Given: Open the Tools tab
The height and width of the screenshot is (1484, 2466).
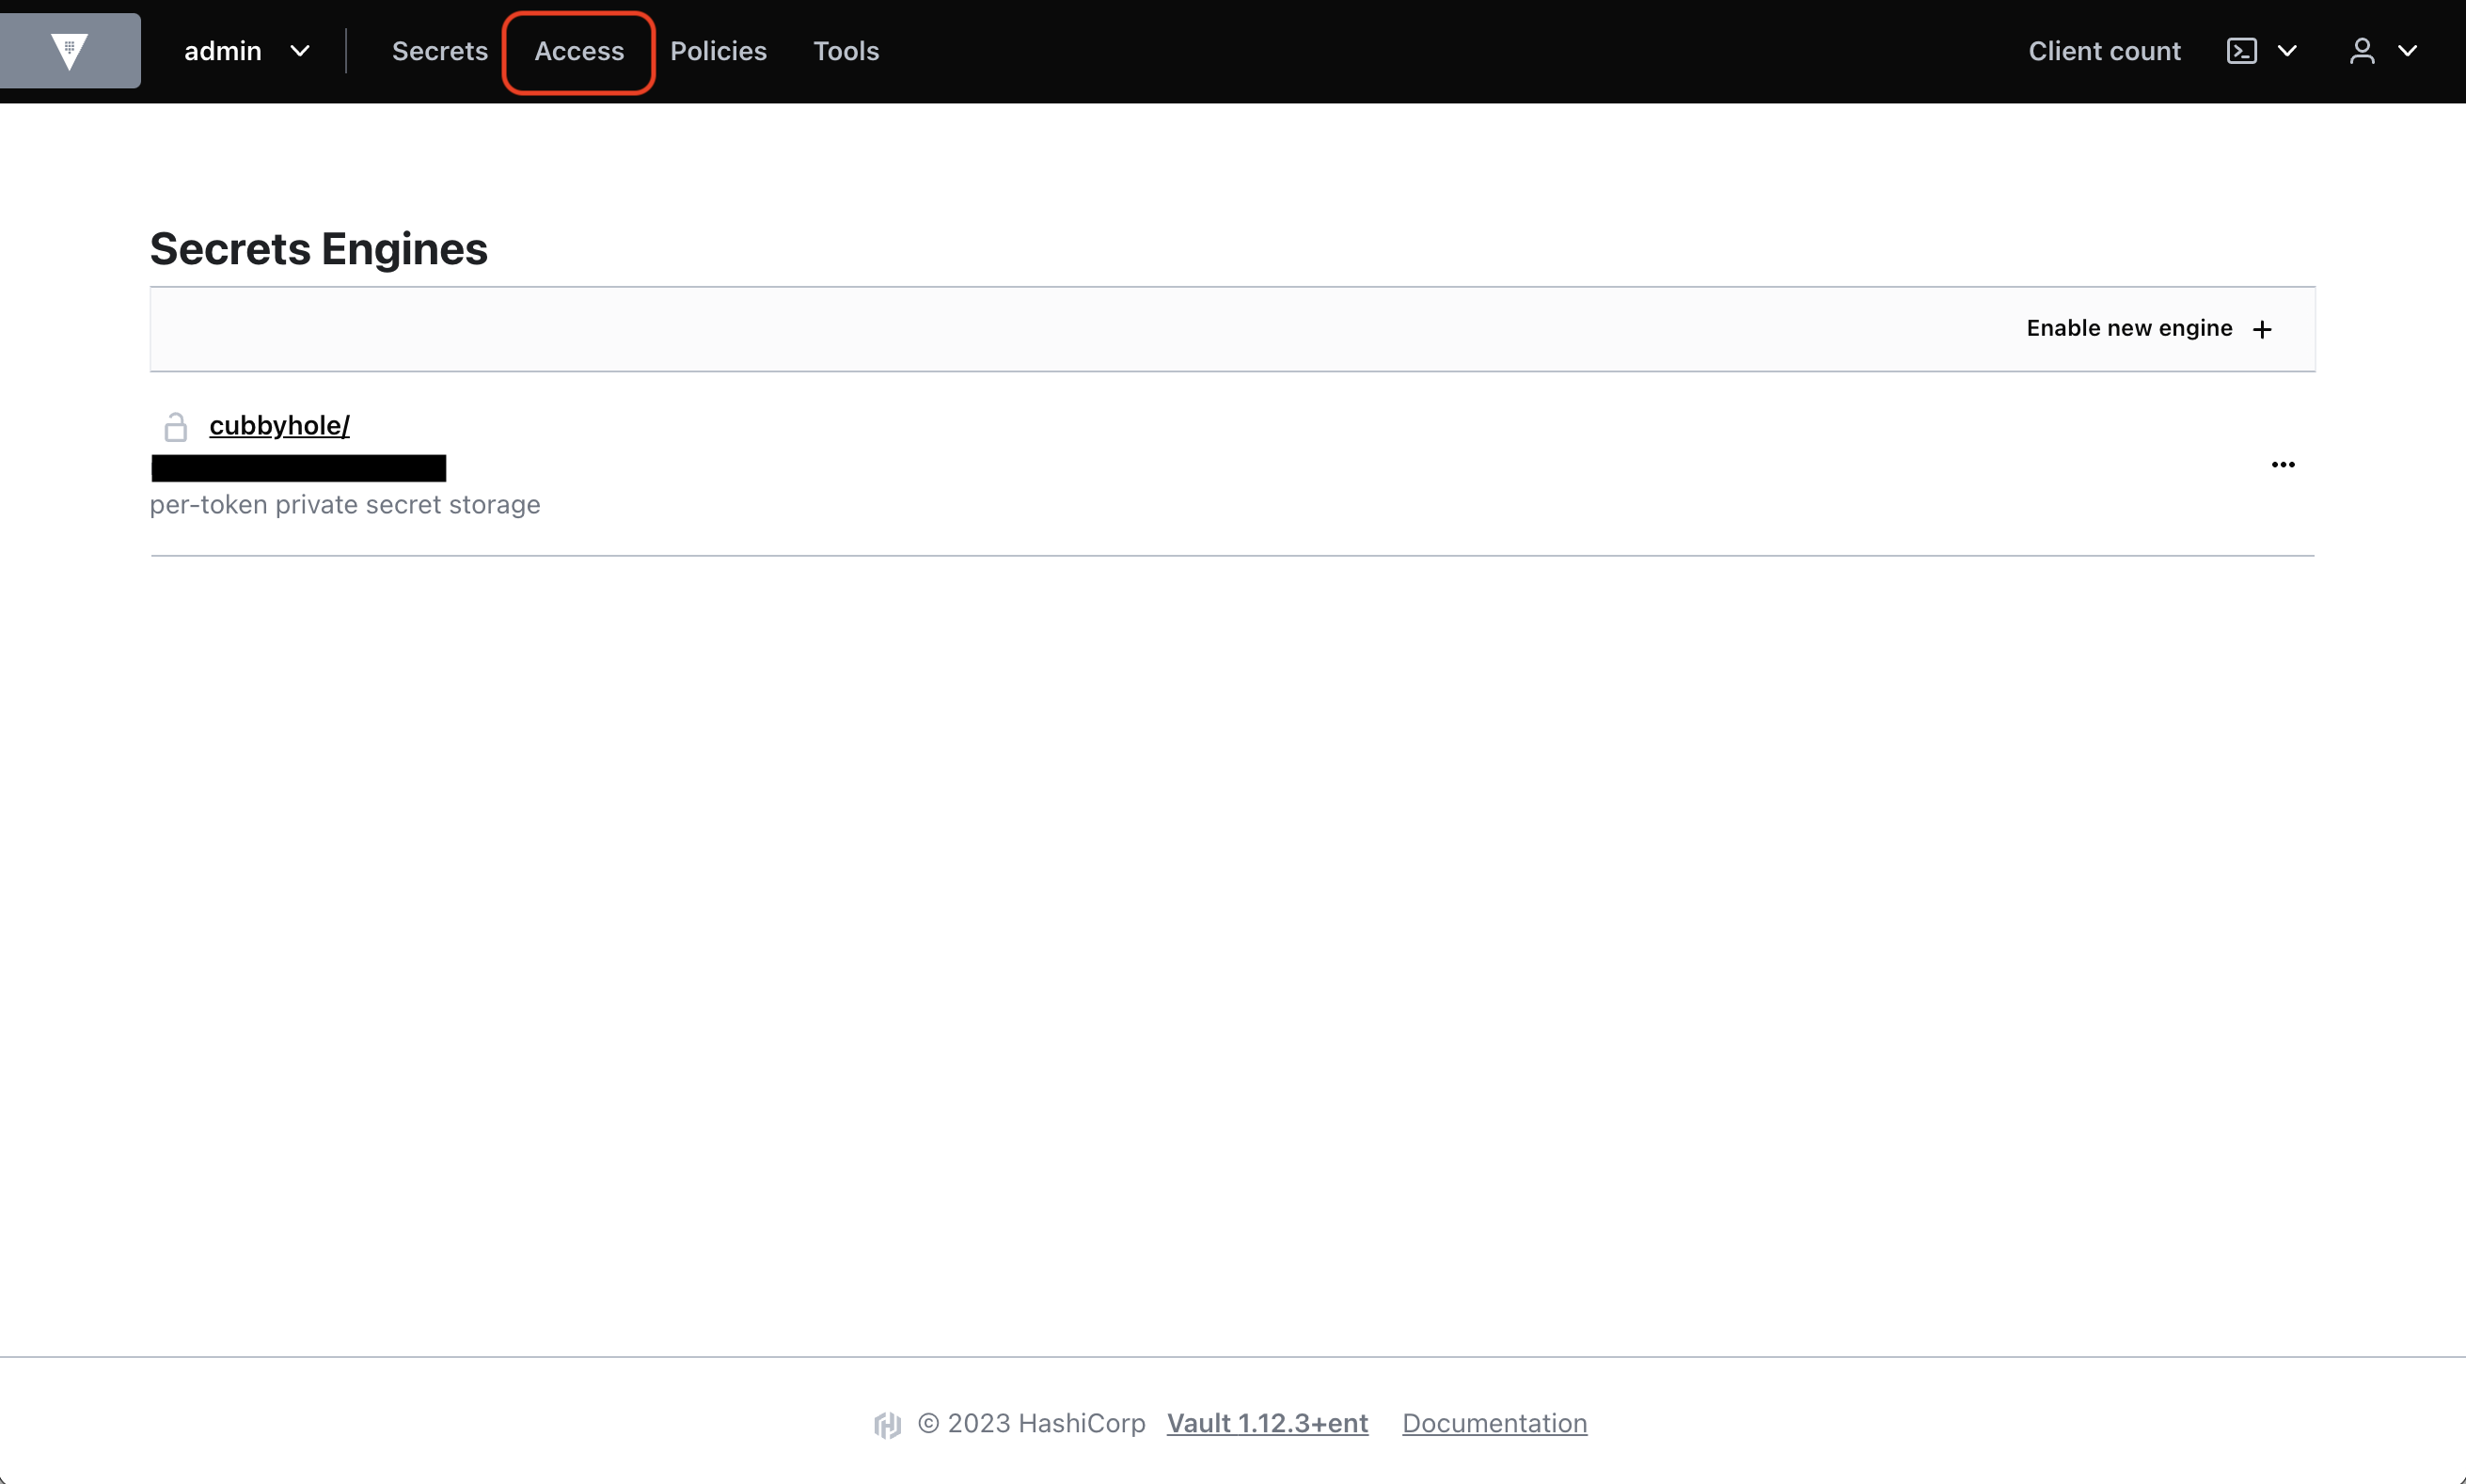Looking at the screenshot, I should (x=846, y=51).
